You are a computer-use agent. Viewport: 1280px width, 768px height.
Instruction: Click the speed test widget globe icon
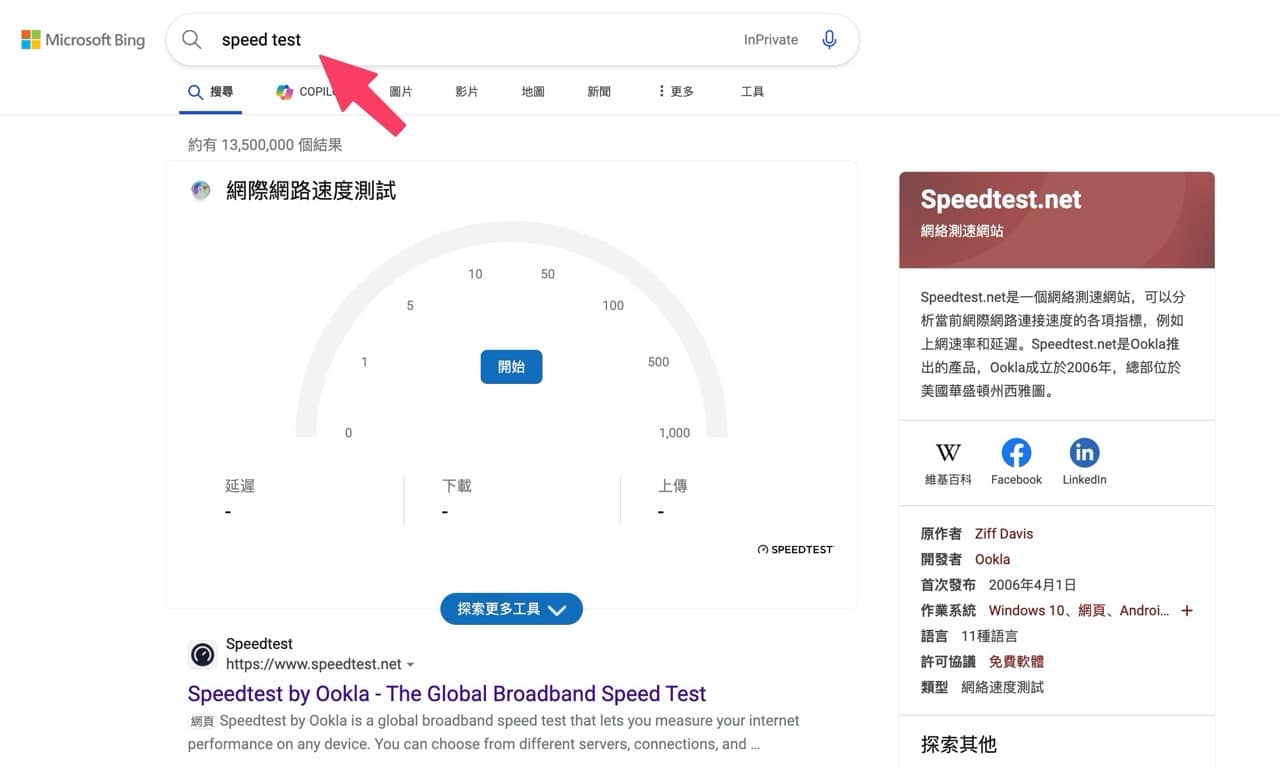pos(201,191)
